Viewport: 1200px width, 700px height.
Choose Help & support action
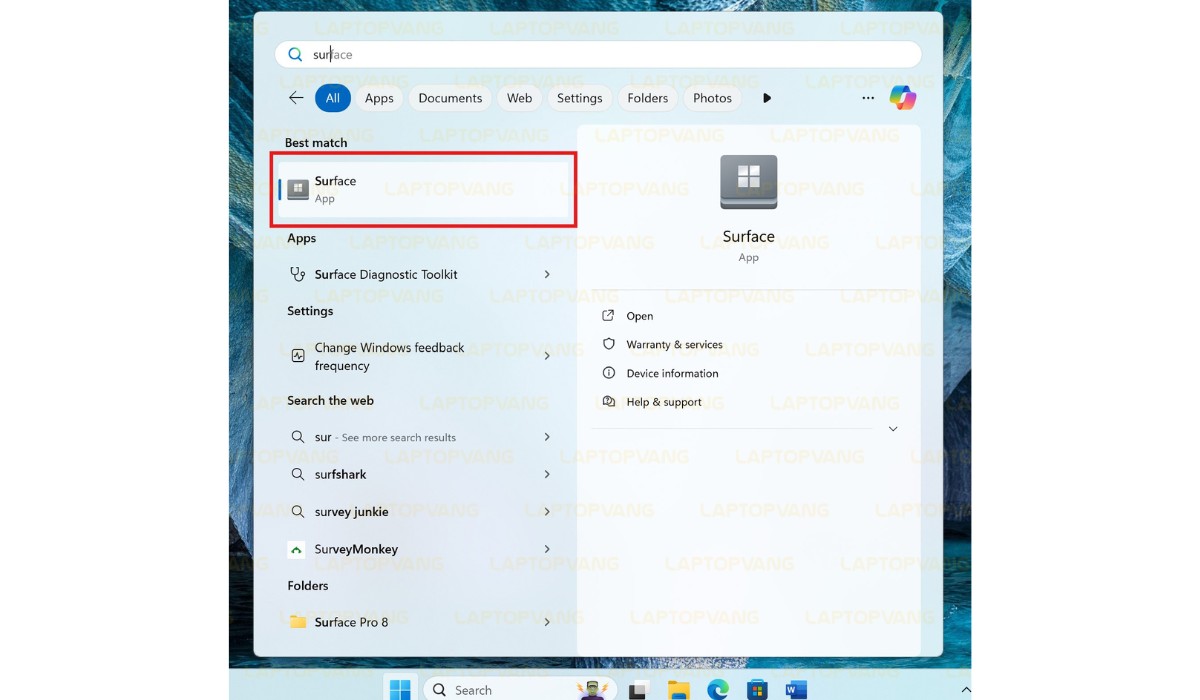664,402
